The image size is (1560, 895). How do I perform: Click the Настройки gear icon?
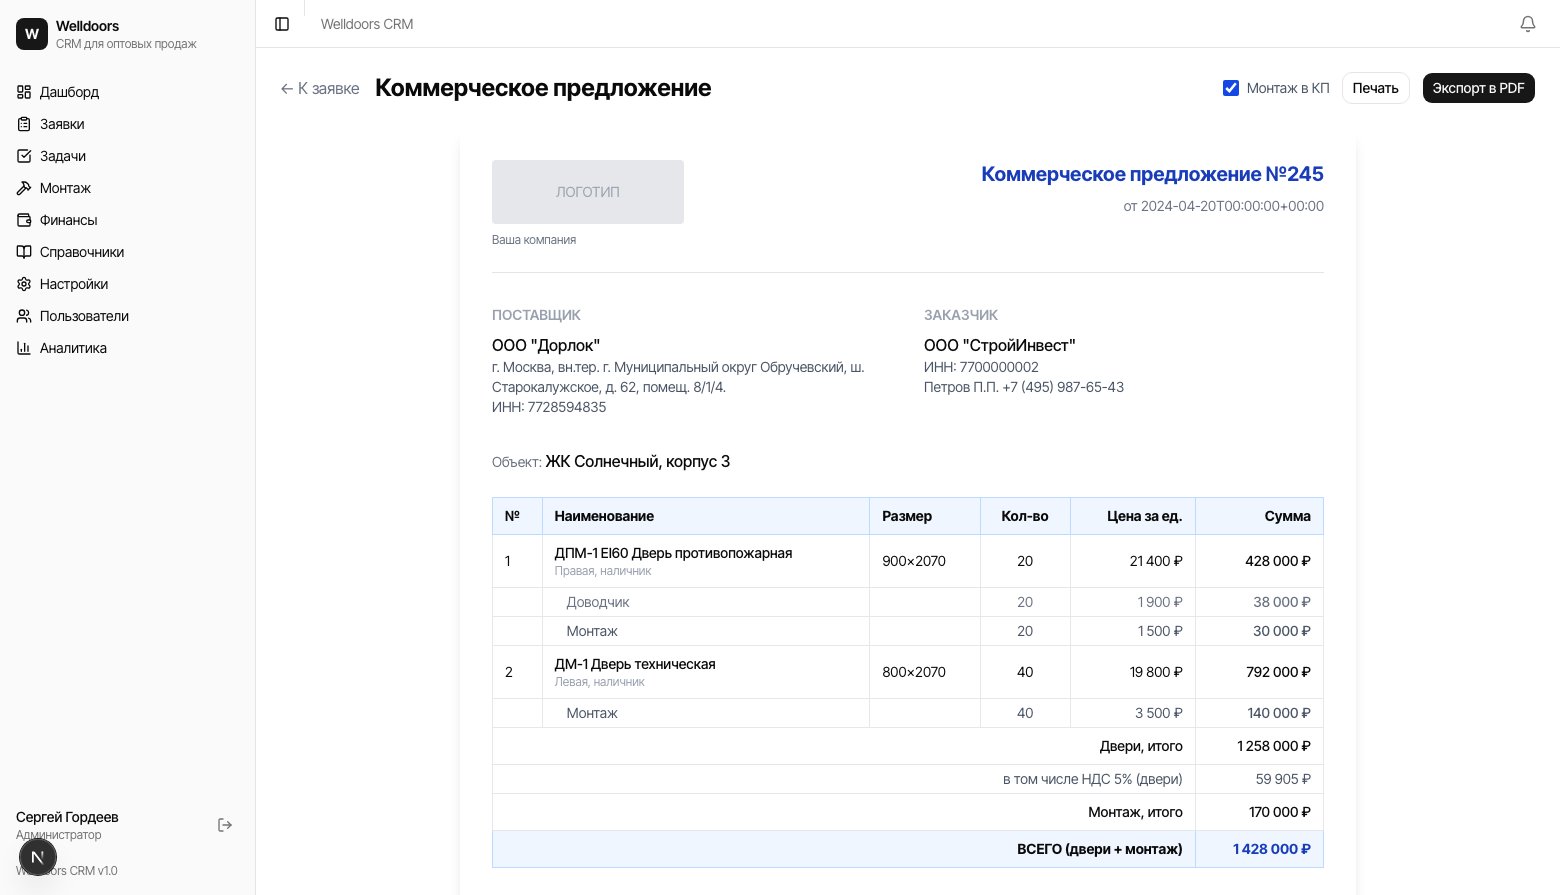[24, 284]
